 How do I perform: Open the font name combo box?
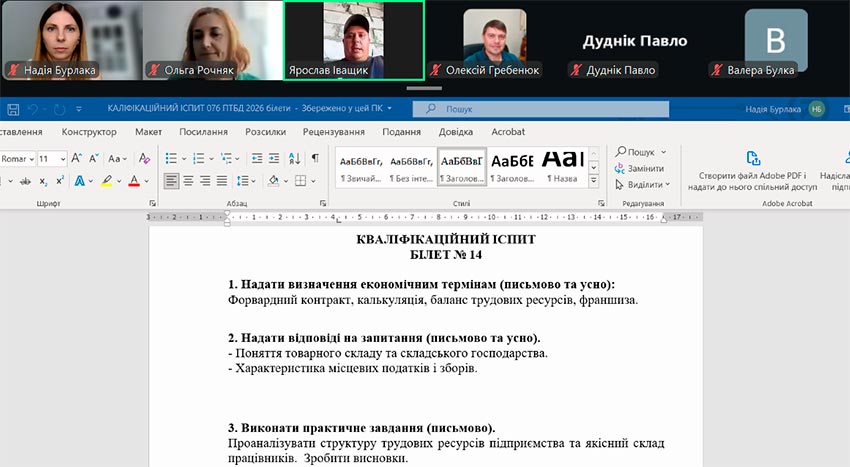pos(18,159)
